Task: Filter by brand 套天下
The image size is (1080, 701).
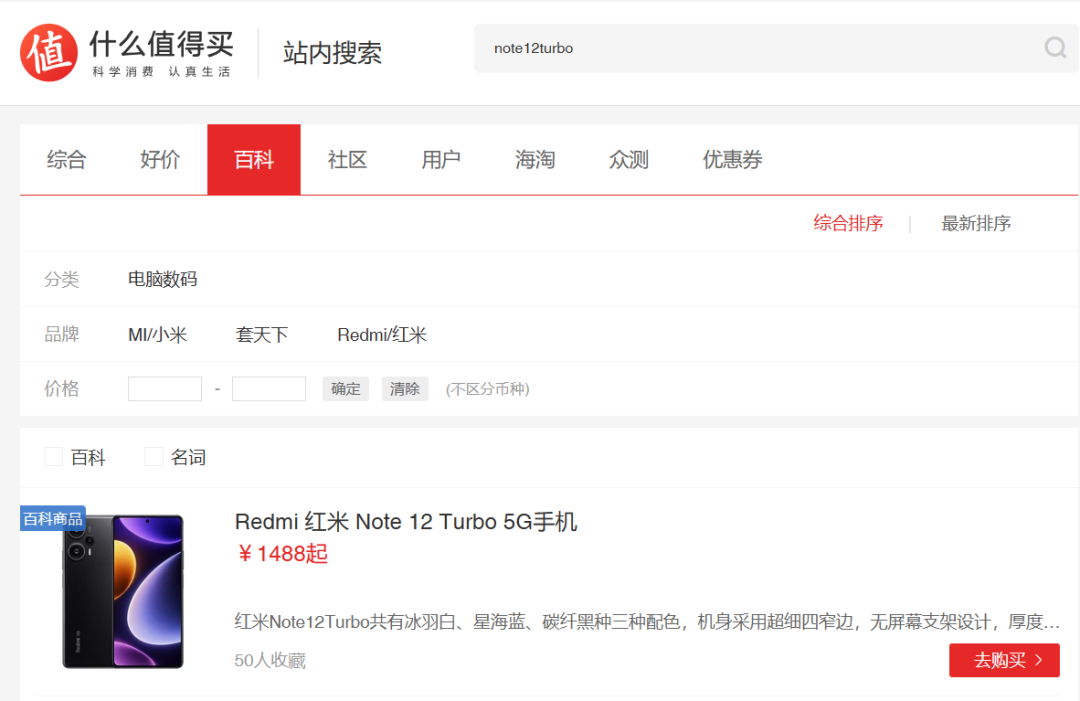Action: tap(262, 335)
